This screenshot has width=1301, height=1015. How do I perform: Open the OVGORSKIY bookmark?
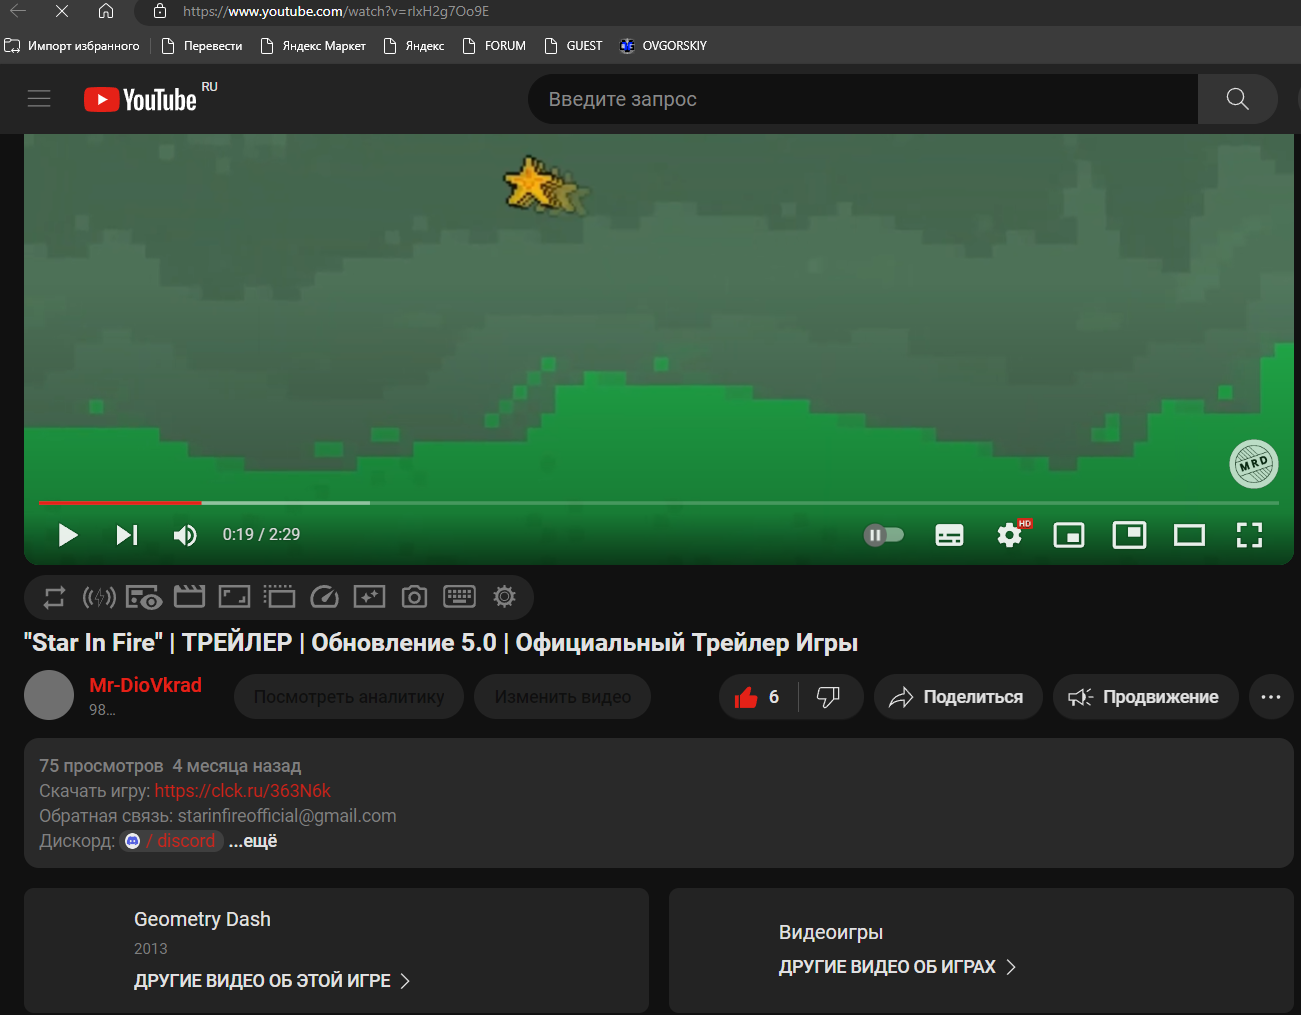click(x=663, y=46)
